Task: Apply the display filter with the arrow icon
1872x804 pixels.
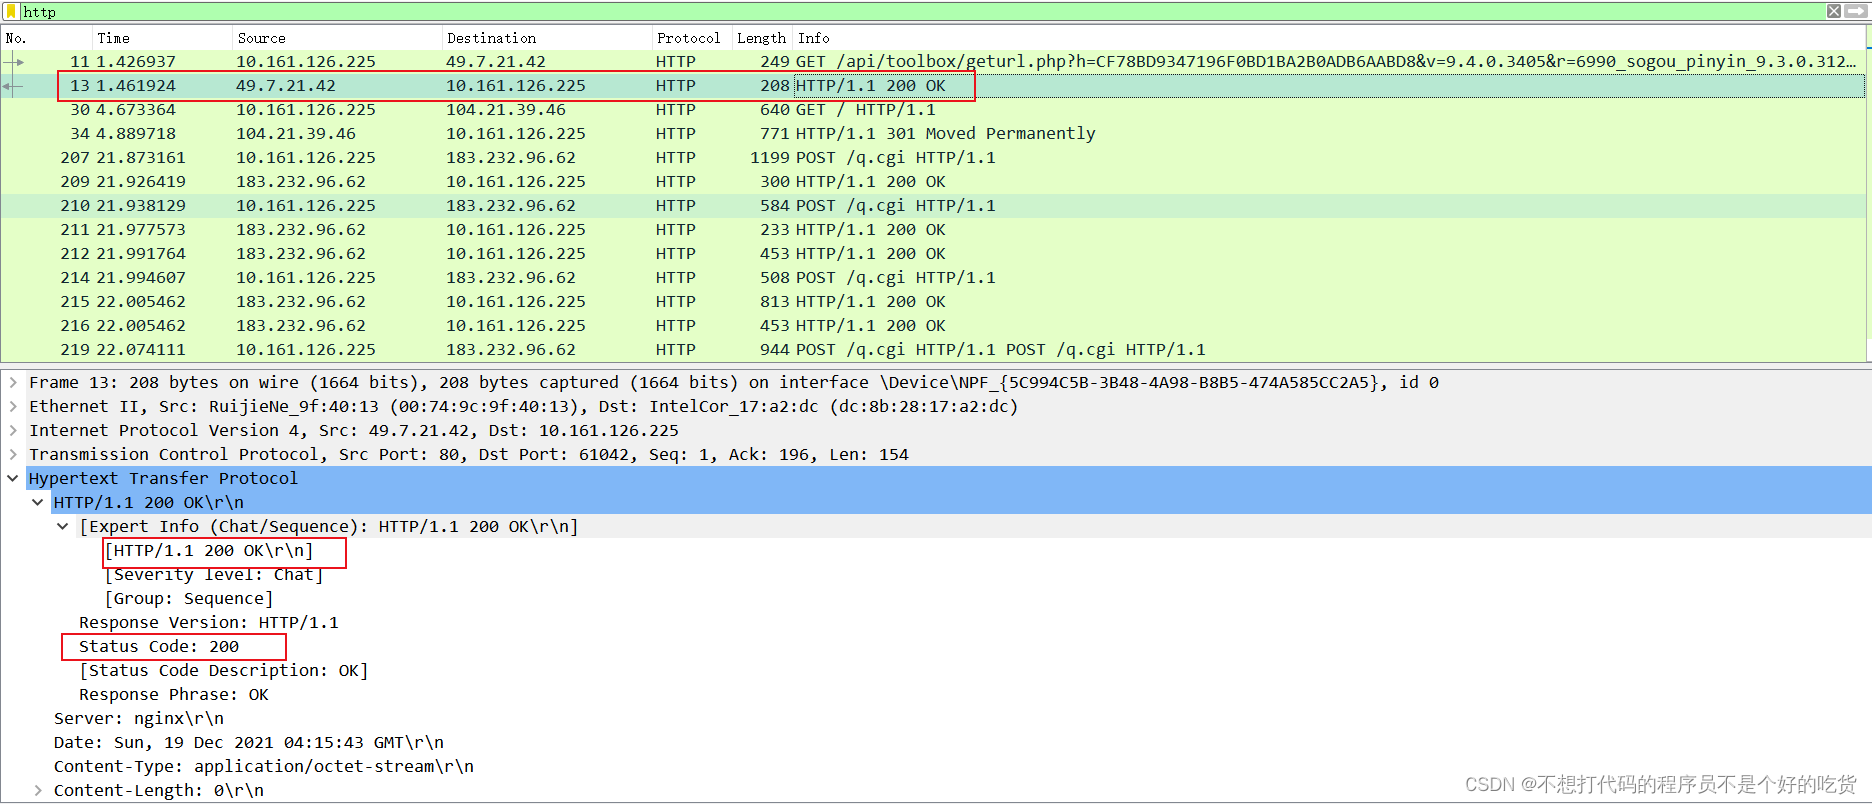Action: [x=1855, y=11]
